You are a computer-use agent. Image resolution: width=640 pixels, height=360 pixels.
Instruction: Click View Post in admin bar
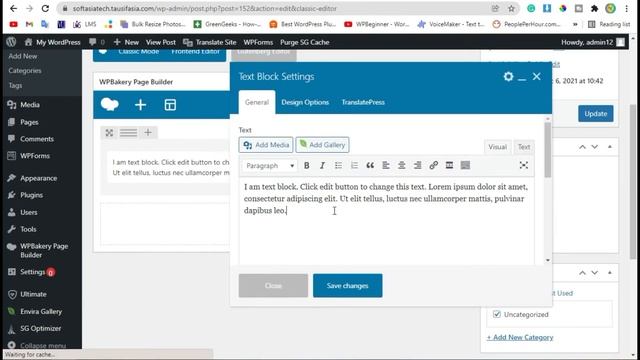(161, 42)
